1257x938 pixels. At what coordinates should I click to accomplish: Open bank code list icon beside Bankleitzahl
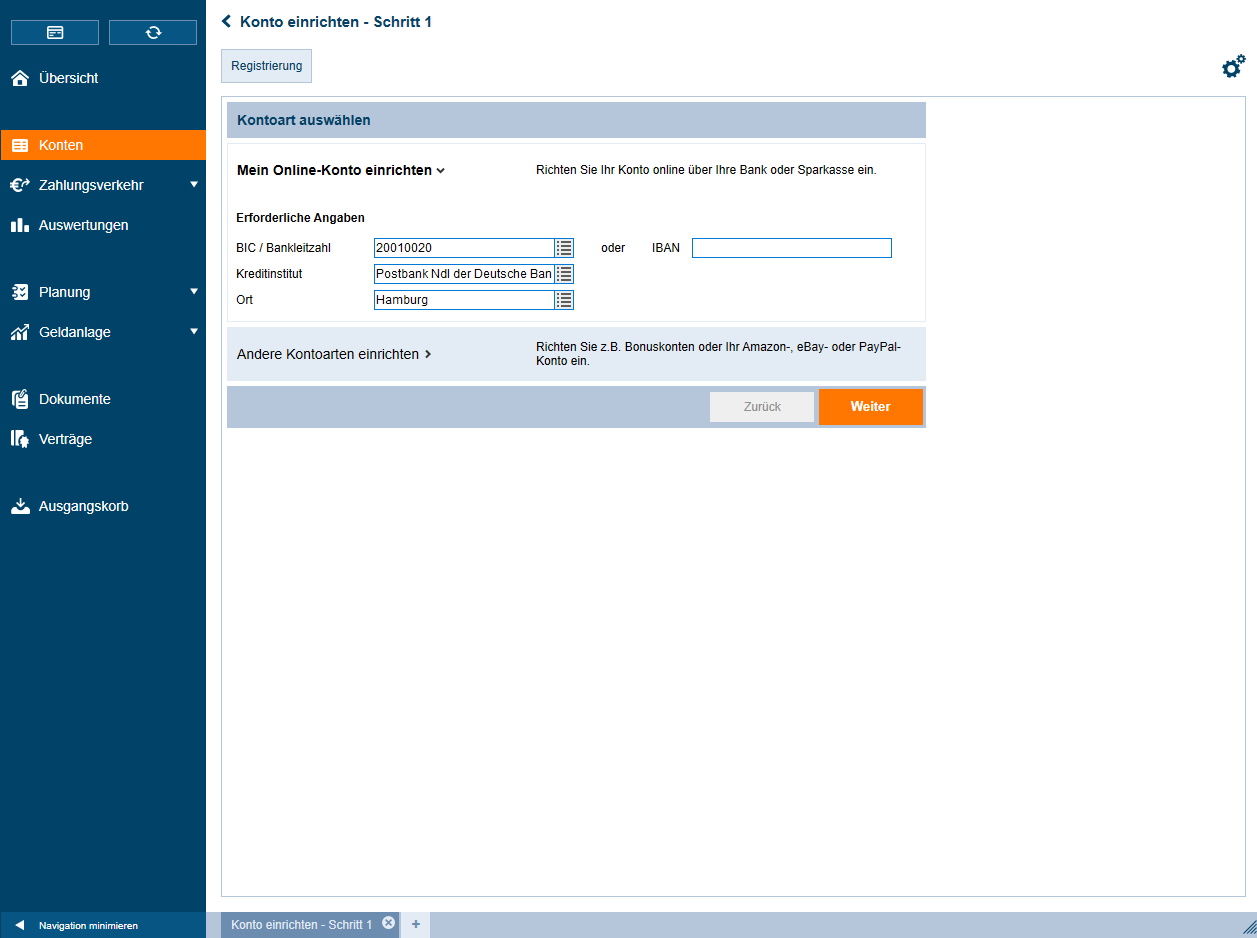[564, 248]
